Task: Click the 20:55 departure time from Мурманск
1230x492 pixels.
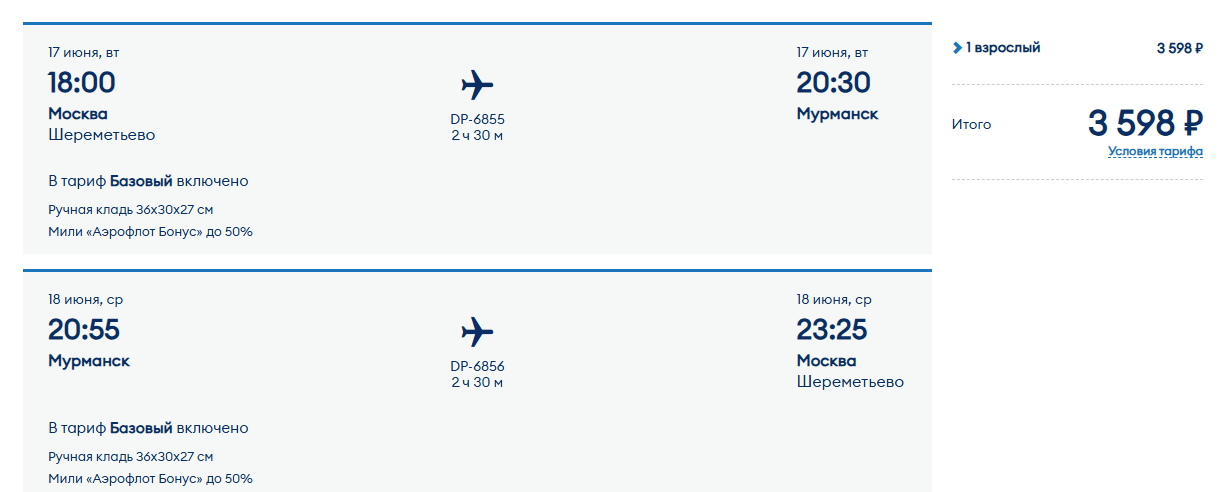Action: 84,329
